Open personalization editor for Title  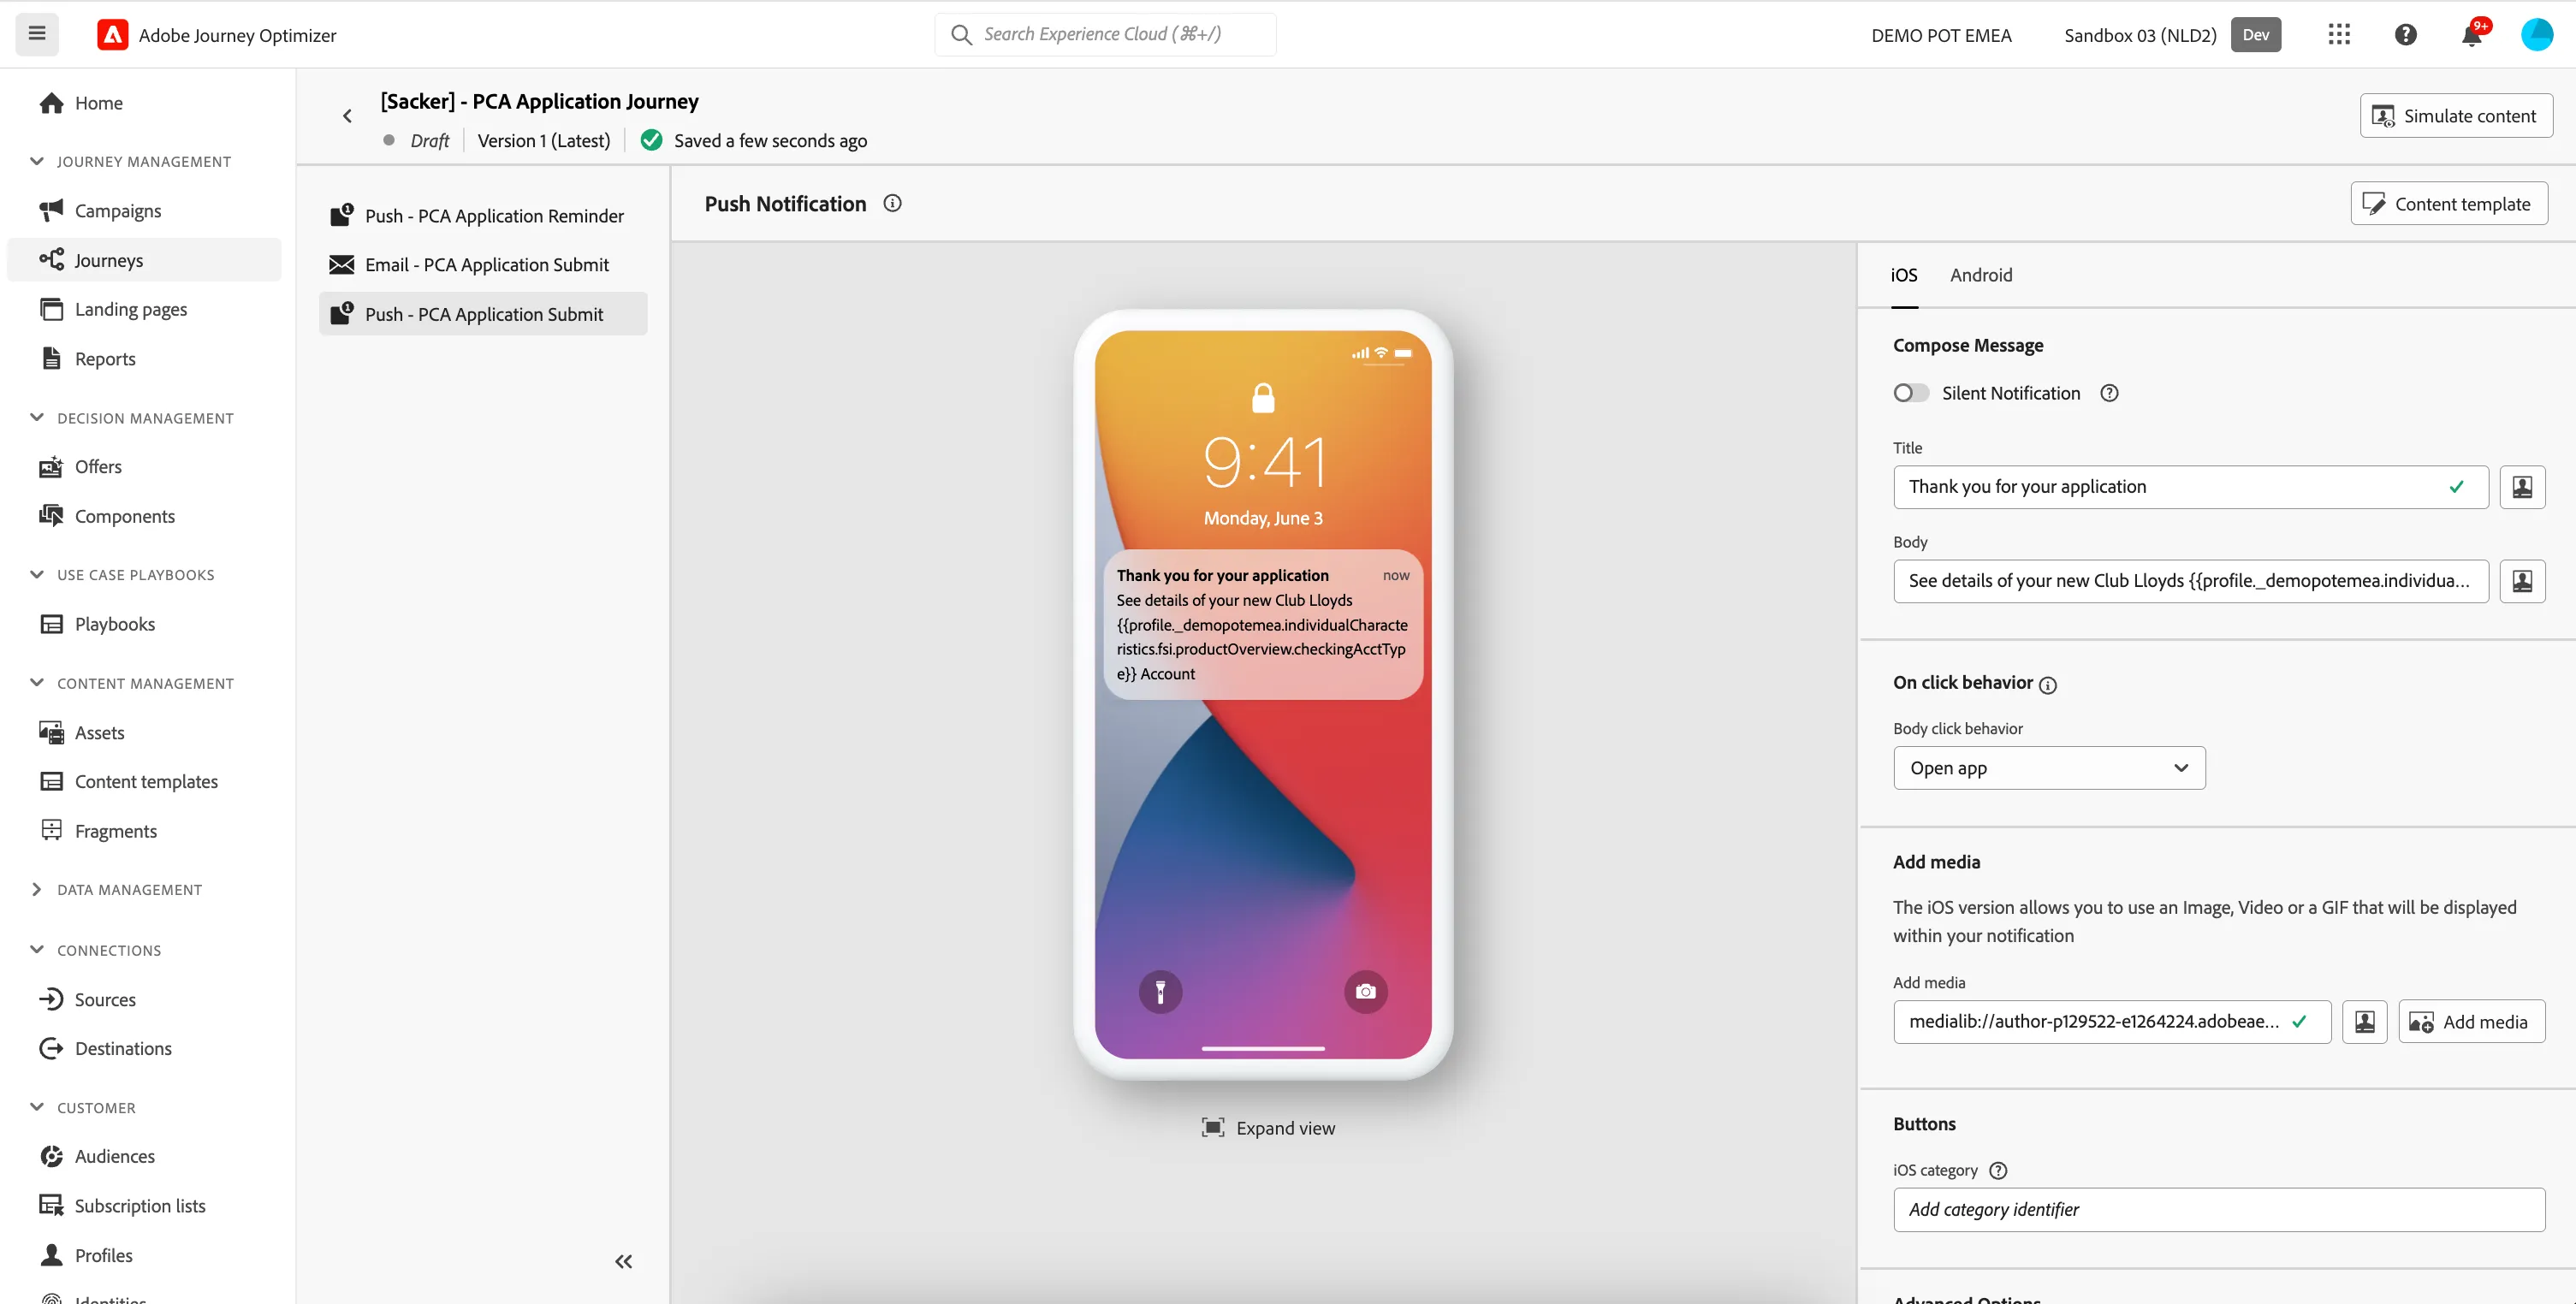[2521, 487]
